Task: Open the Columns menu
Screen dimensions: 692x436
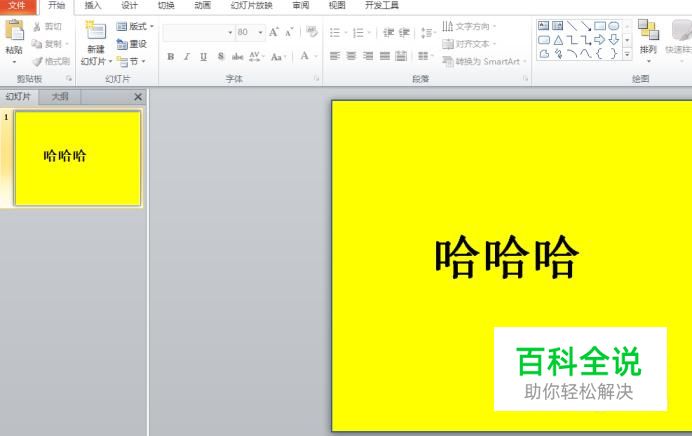Action: tap(425, 56)
